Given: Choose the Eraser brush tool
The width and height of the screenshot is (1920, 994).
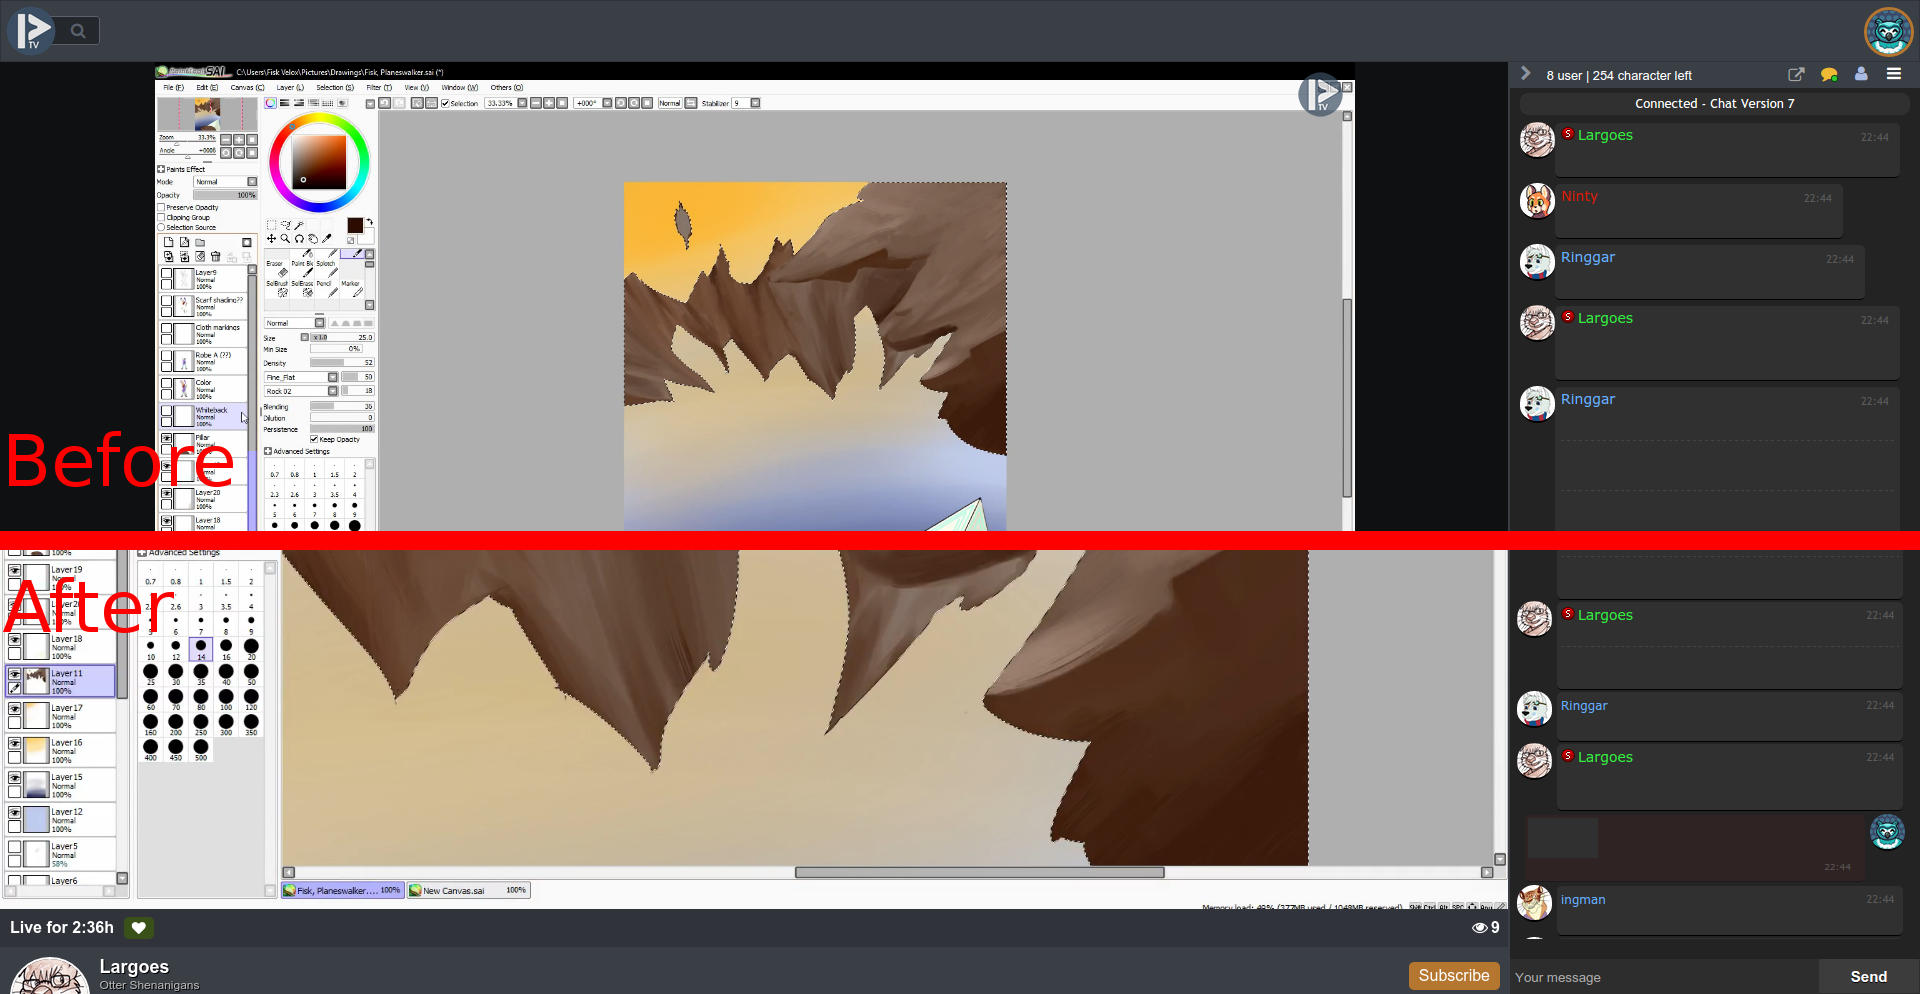Looking at the screenshot, I should point(276,269).
